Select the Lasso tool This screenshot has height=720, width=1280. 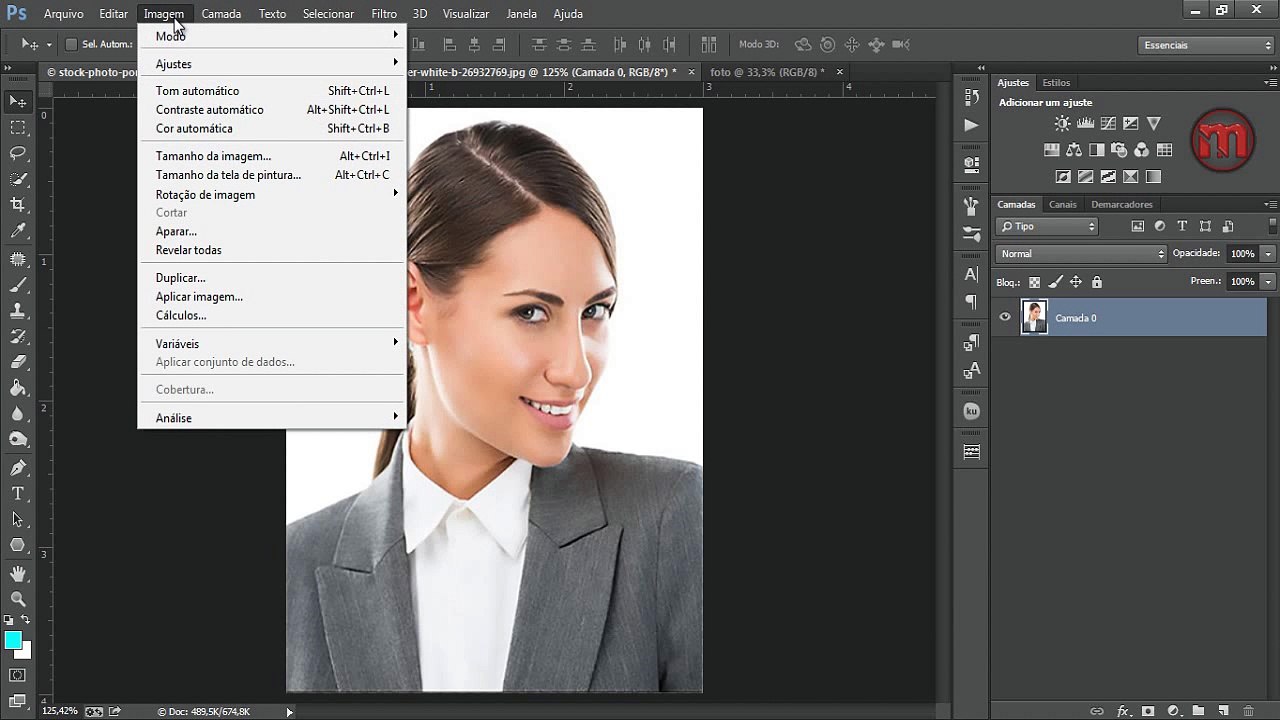point(18,153)
